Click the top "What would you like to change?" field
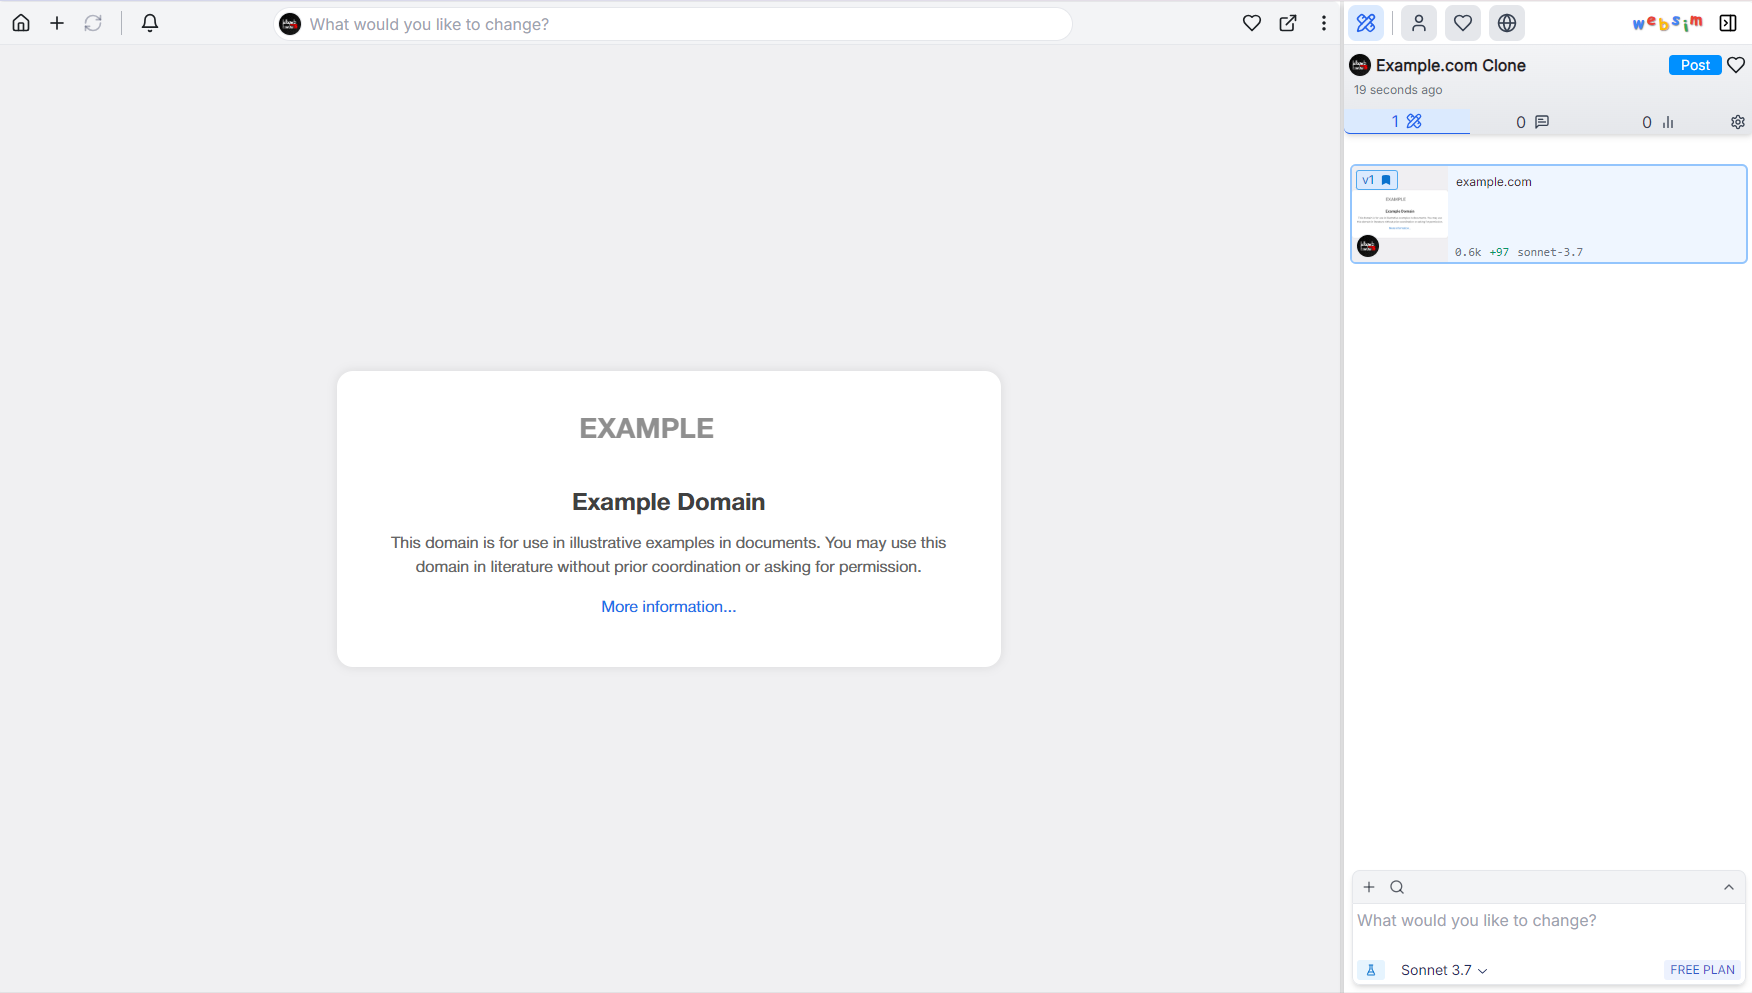Viewport: 1752px width, 993px height. 680,24
